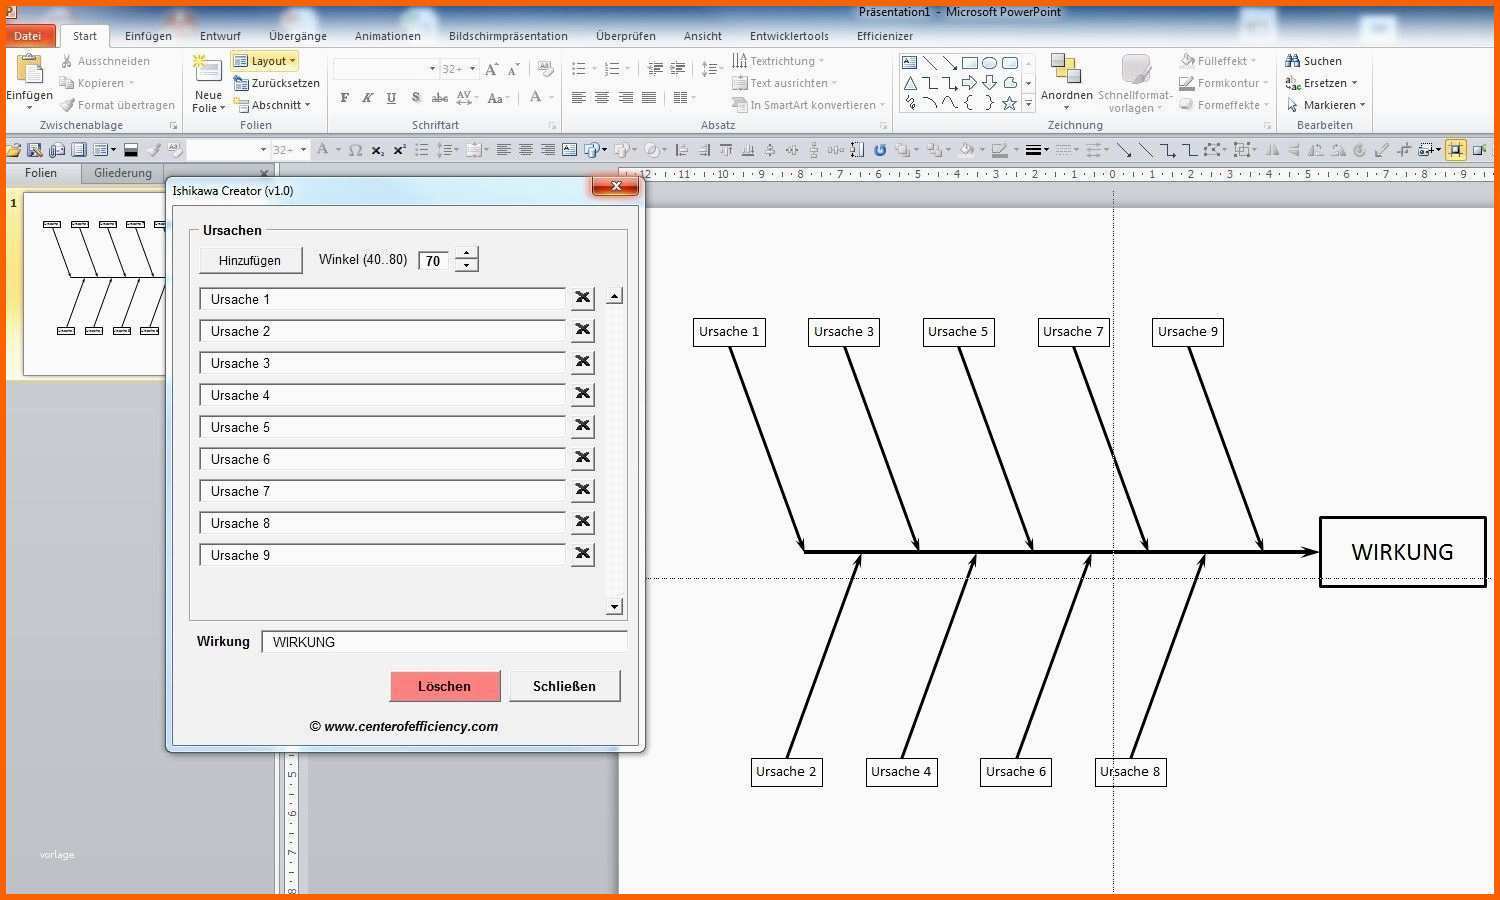Click the Schließen button in dialog
The image size is (1500, 900).
(x=564, y=686)
